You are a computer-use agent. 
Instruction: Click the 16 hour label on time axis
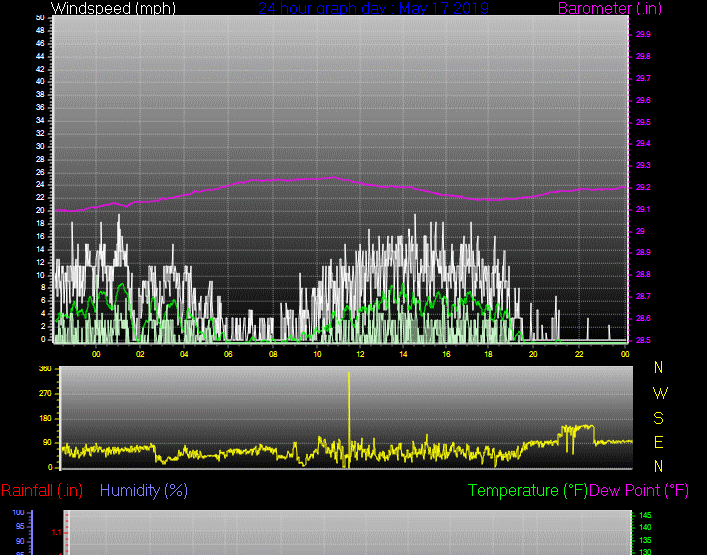tap(446, 354)
